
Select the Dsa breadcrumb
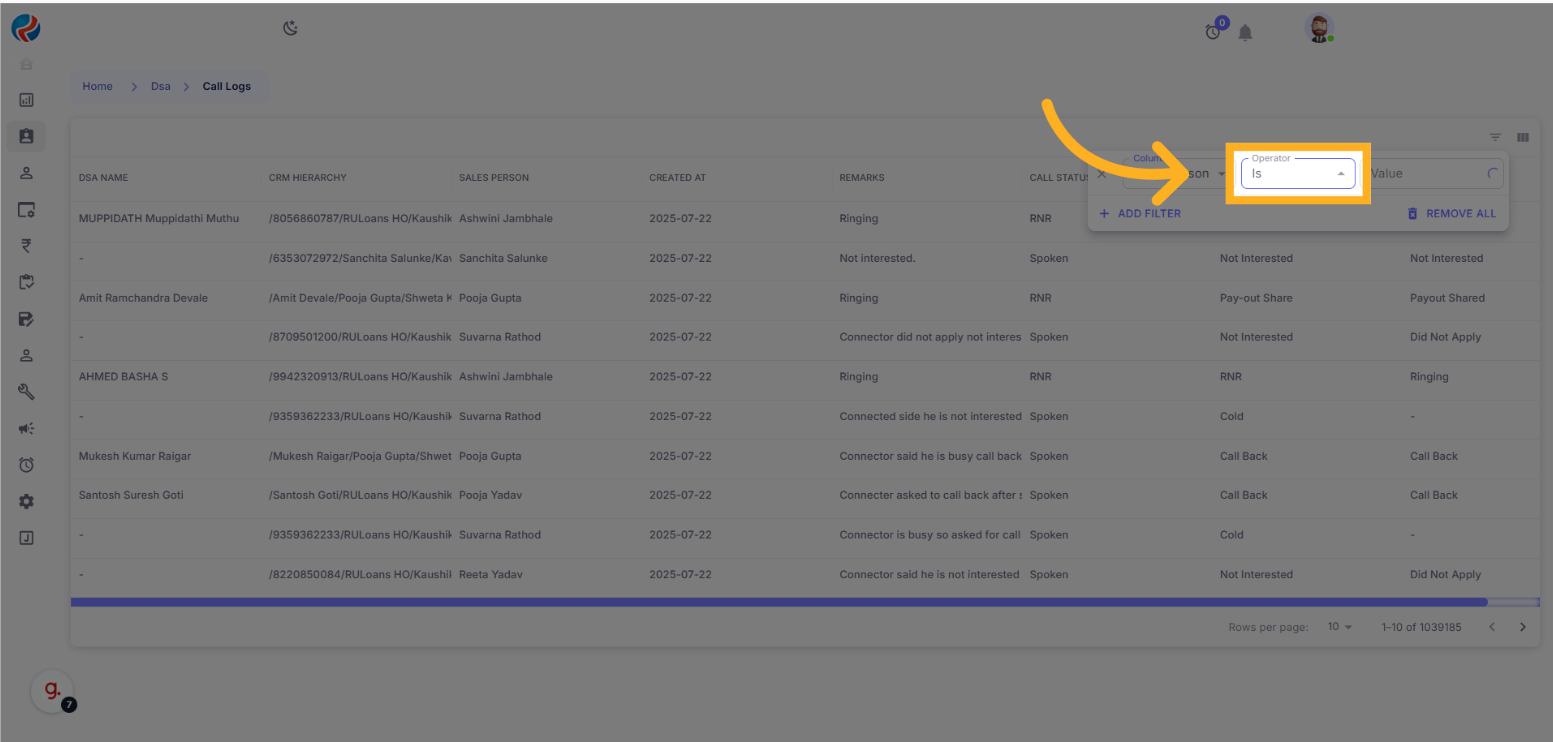161,87
